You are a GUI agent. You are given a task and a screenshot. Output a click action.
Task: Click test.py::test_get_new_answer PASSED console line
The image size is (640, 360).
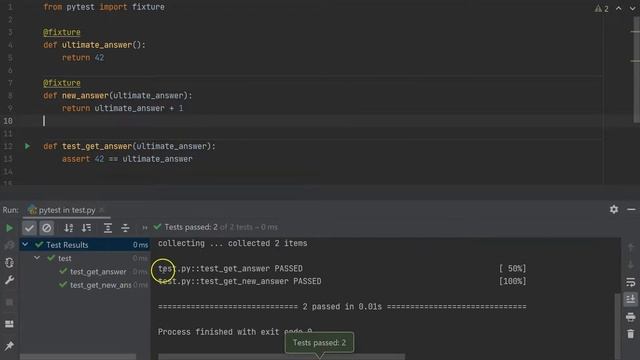point(240,281)
